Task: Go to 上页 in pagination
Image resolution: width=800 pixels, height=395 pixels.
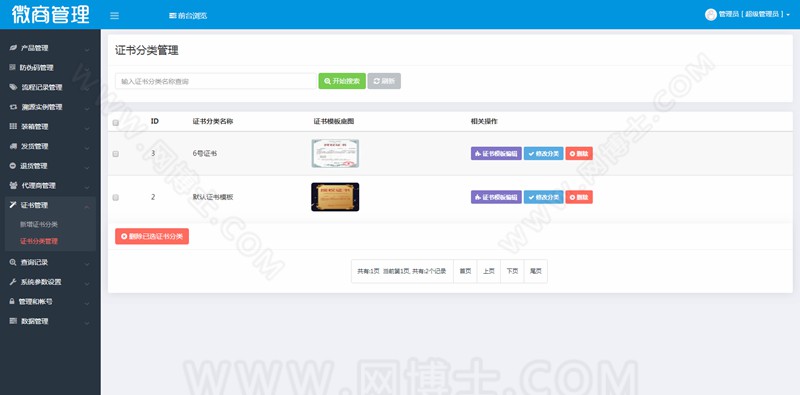Action: coord(489,271)
